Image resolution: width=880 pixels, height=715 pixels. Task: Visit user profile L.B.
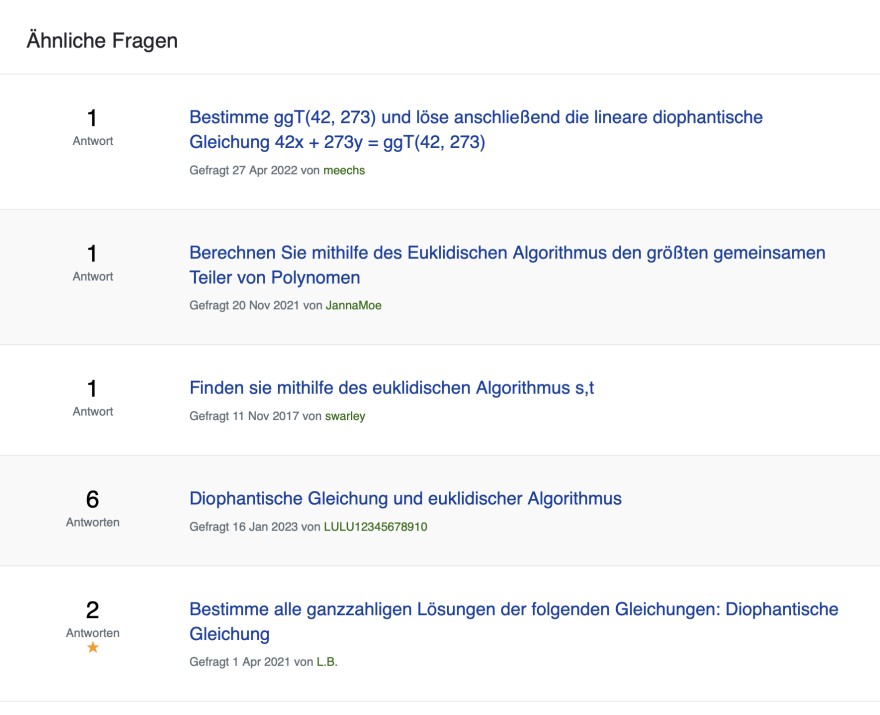pyautogui.click(x=327, y=662)
